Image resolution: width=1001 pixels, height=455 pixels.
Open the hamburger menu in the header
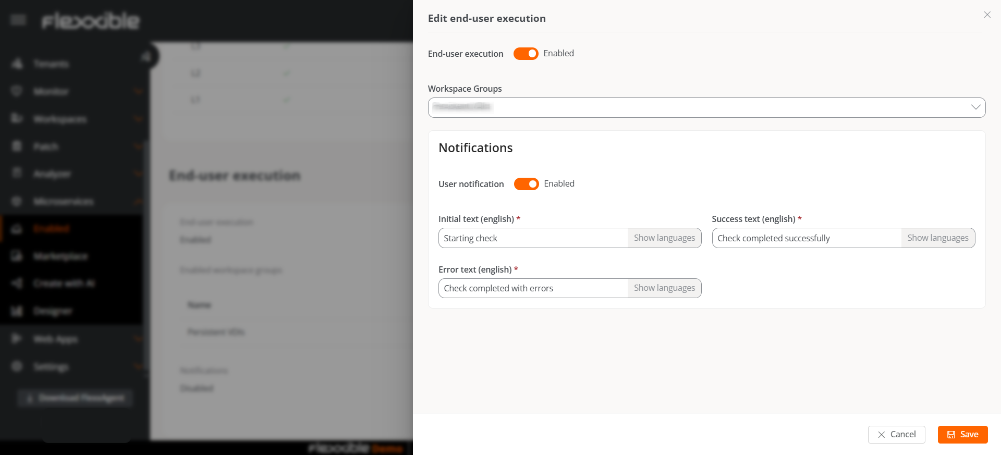[19, 20]
